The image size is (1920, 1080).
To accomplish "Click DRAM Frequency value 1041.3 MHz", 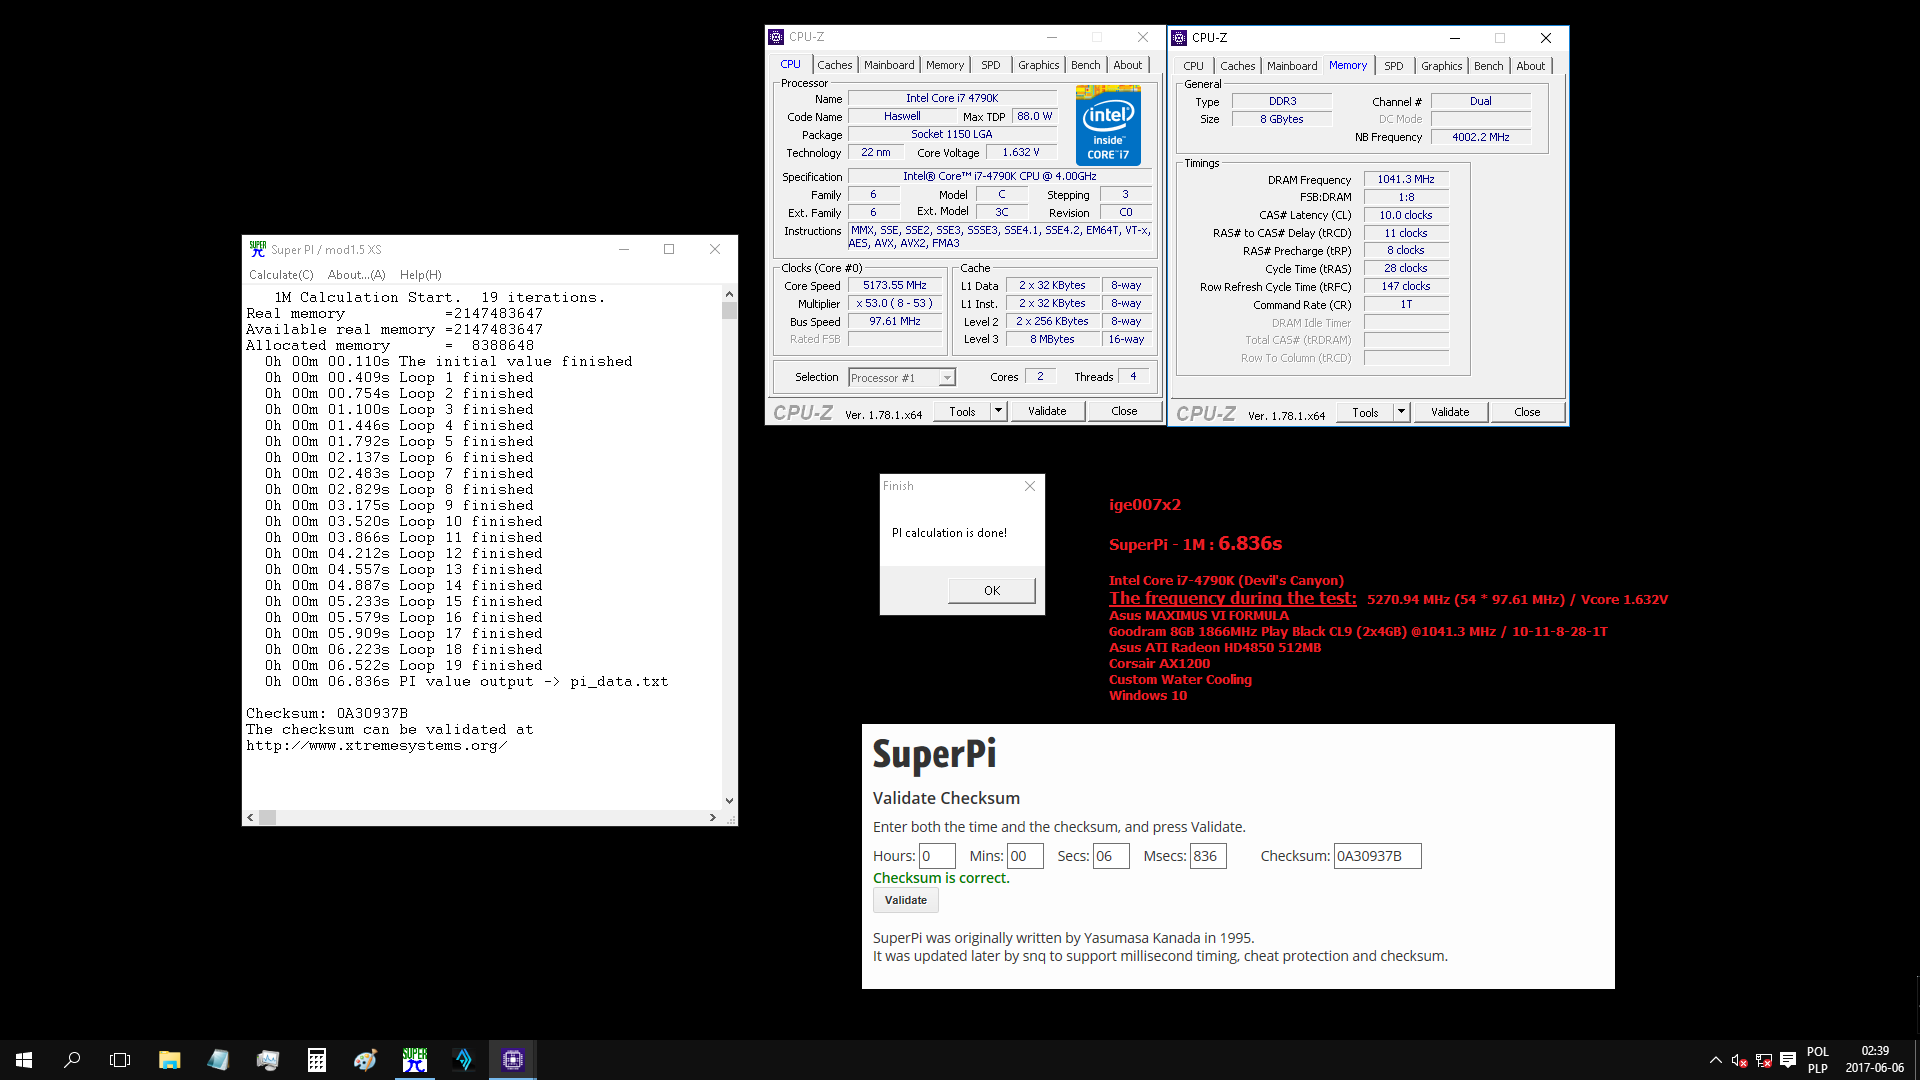I will [1406, 179].
